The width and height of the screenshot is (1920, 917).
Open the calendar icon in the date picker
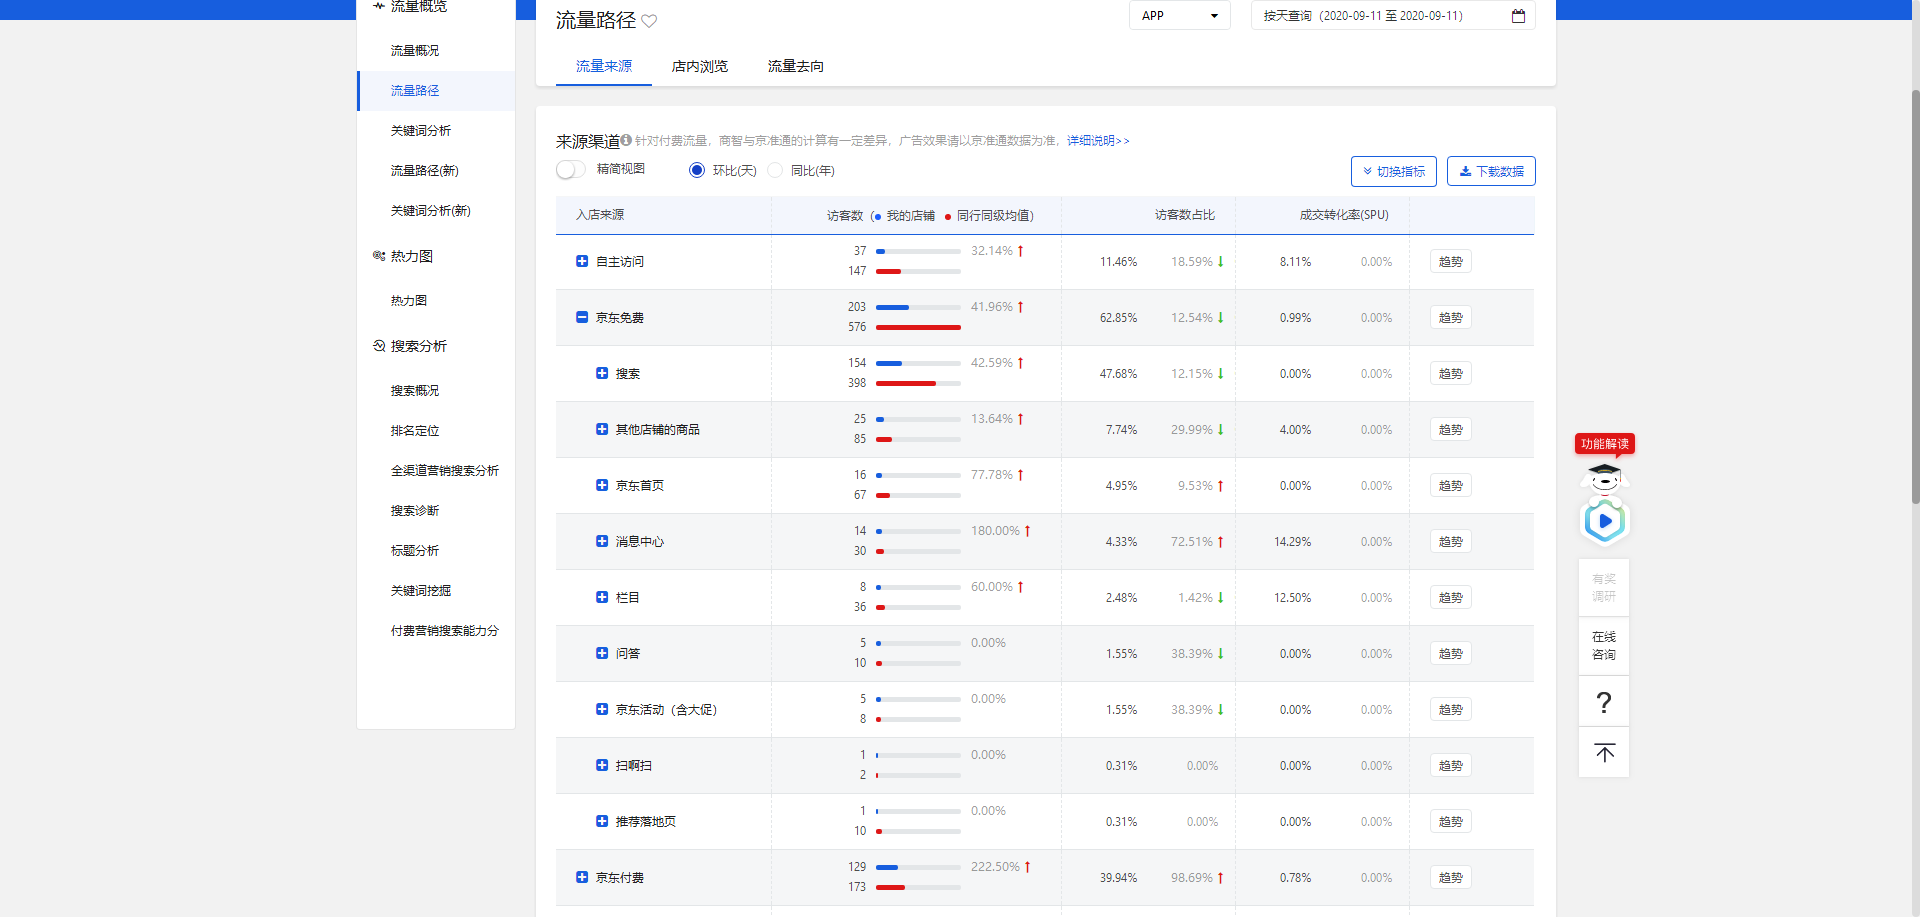click(x=1518, y=15)
